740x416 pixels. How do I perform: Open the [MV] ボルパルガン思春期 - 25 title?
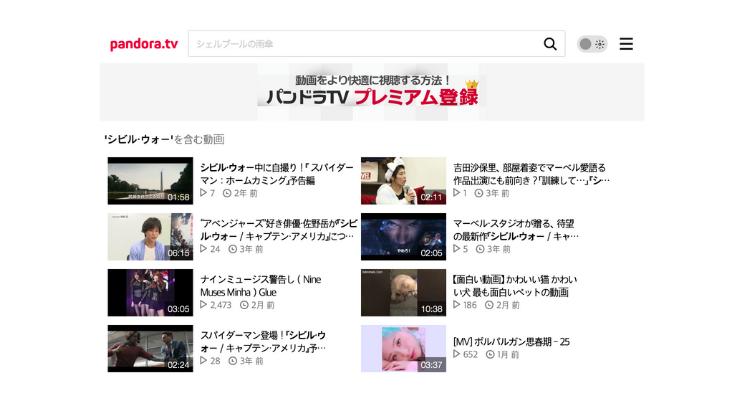click(x=511, y=341)
